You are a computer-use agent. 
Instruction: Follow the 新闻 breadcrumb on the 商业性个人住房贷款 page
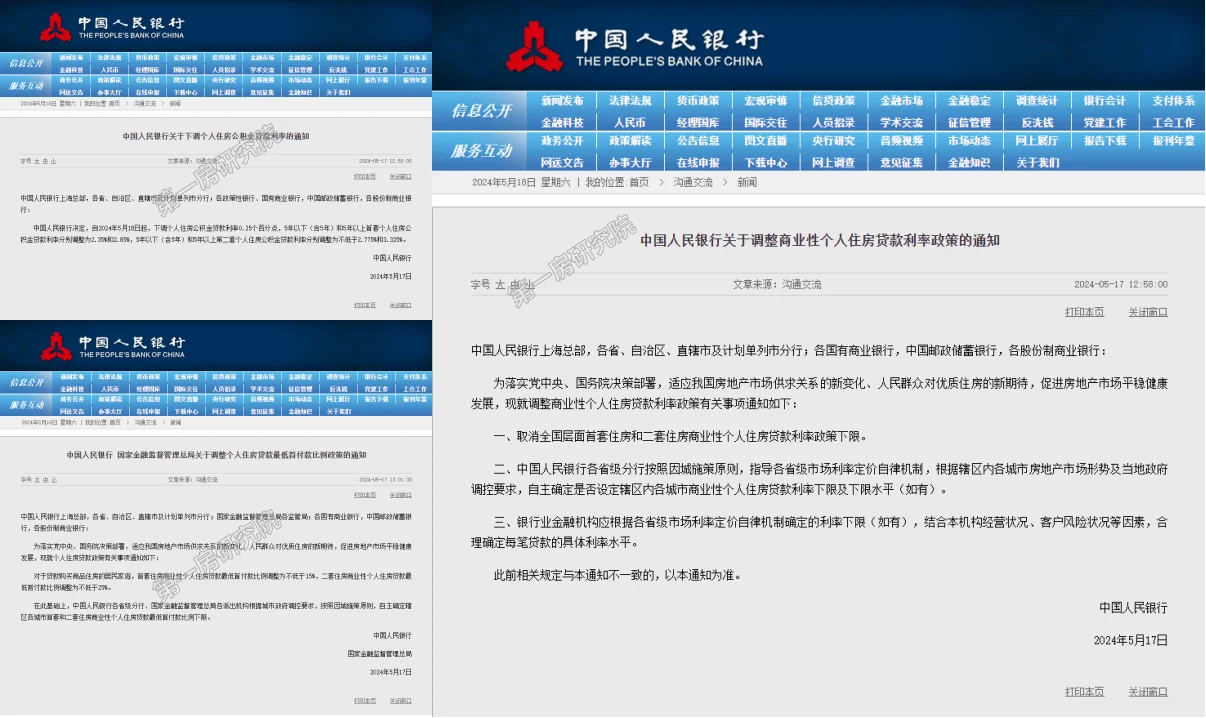pyautogui.click(x=747, y=183)
